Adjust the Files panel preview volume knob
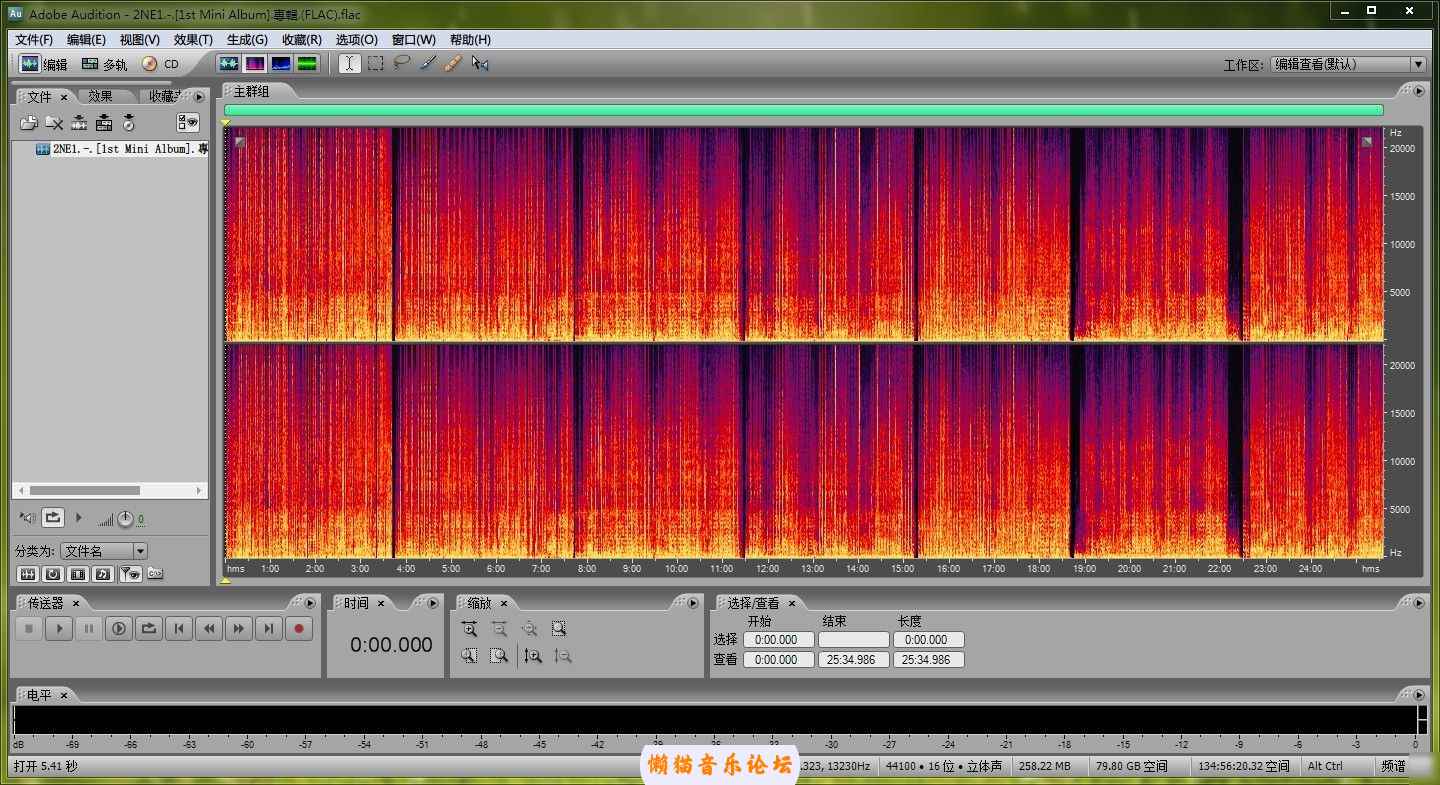1440x785 pixels. [125, 519]
